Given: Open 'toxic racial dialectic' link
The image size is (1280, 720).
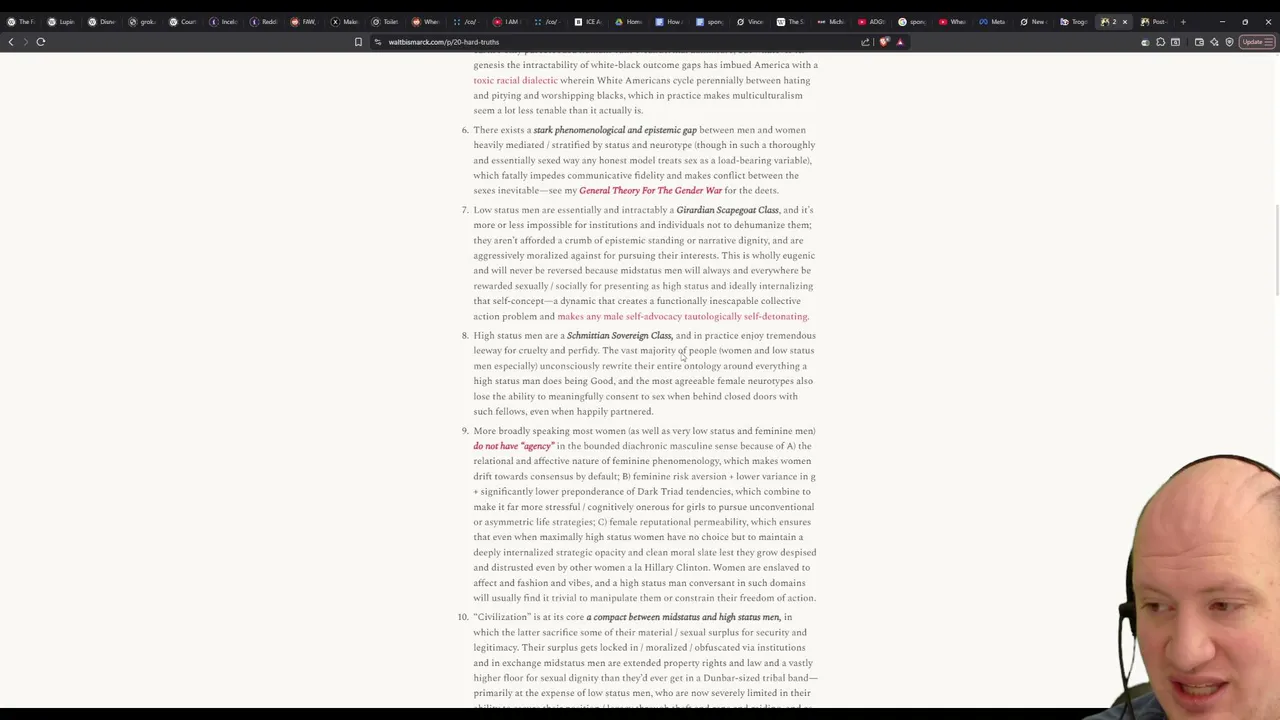Looking at the screenshot, I should pos(516,80).
